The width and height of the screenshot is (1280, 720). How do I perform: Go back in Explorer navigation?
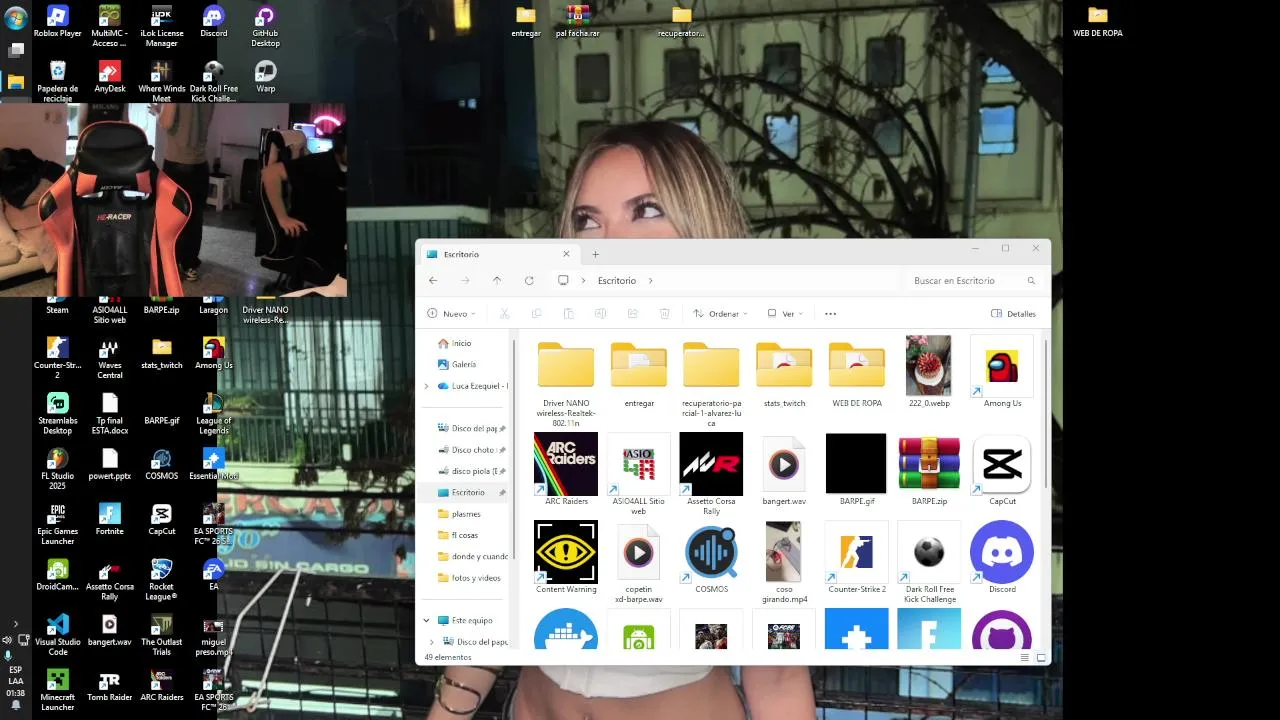click(x=433, y=281)
